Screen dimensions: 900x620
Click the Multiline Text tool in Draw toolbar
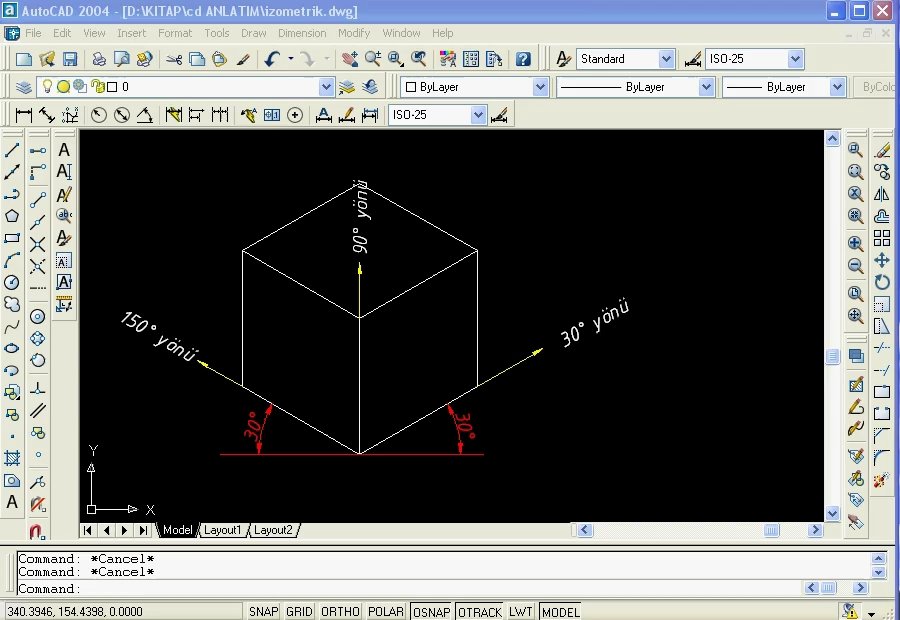(x=12, y=502)
